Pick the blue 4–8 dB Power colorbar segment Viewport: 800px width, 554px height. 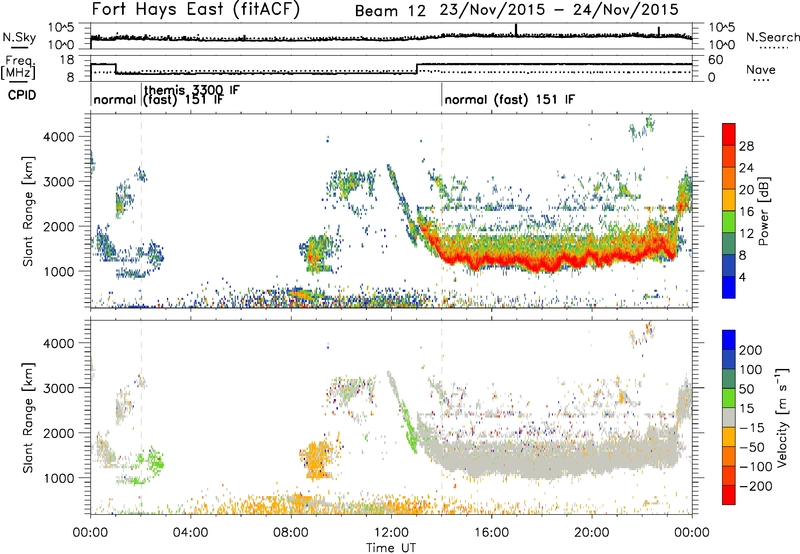(729, 266)
